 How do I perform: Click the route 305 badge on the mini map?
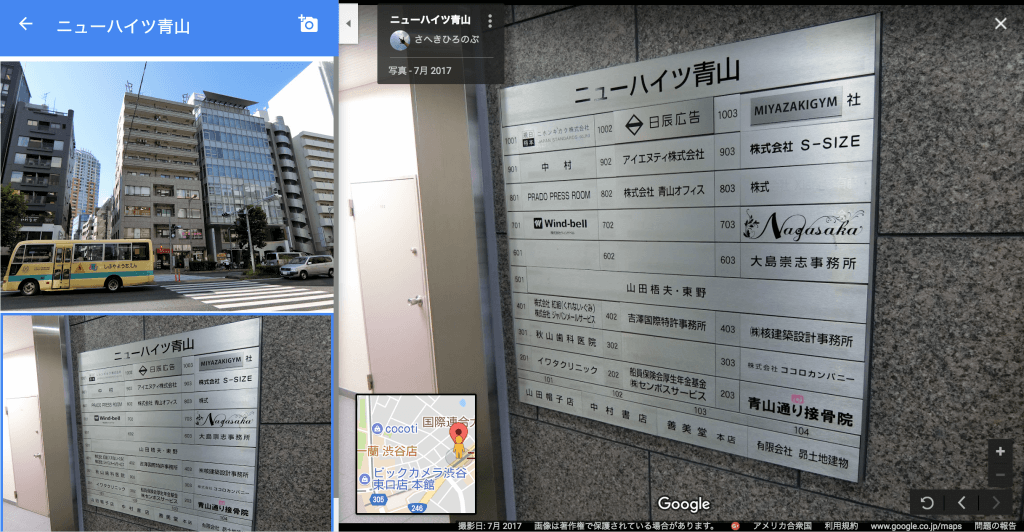[x=378, y=499]
